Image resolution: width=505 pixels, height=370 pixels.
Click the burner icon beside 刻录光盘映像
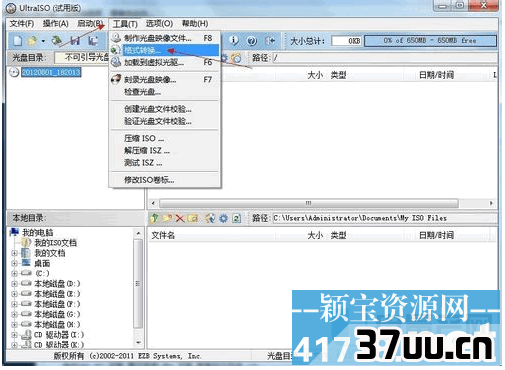point(116,79)
